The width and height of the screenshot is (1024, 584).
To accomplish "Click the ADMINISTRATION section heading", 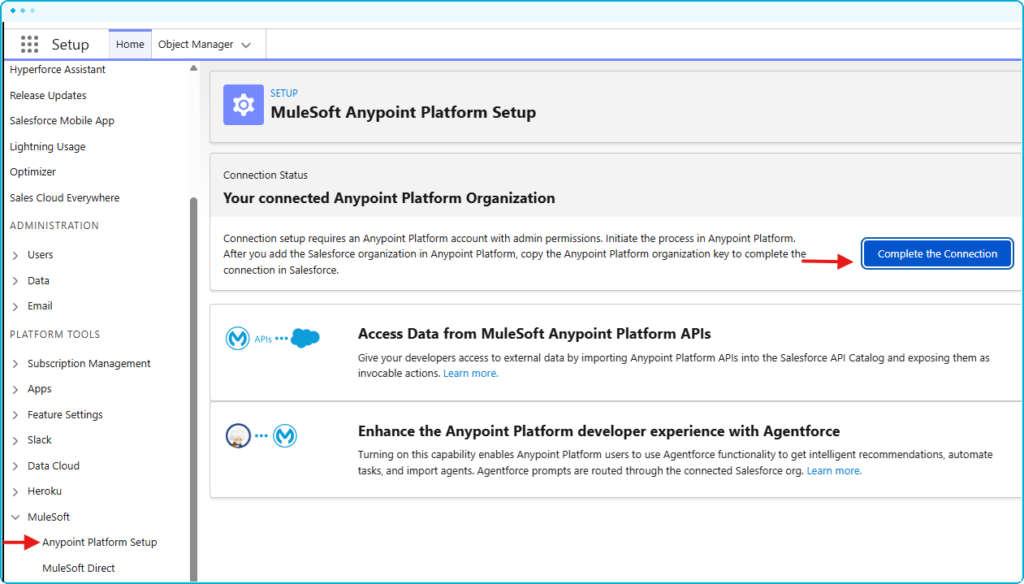I will click(x=54, y=225).
